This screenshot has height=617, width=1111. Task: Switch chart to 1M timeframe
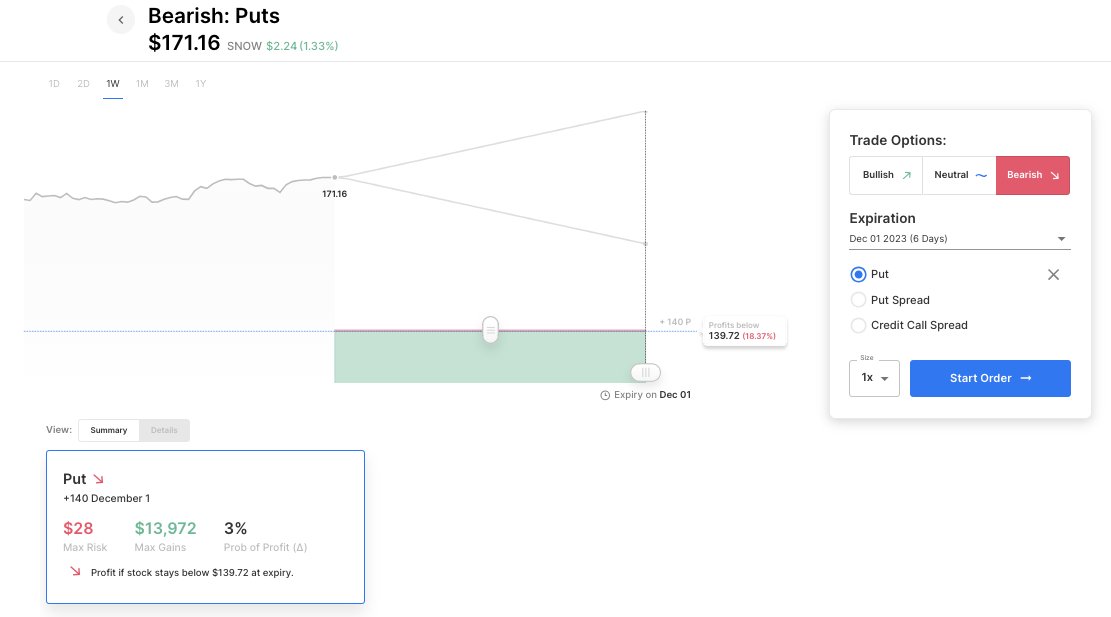(142, 84)
